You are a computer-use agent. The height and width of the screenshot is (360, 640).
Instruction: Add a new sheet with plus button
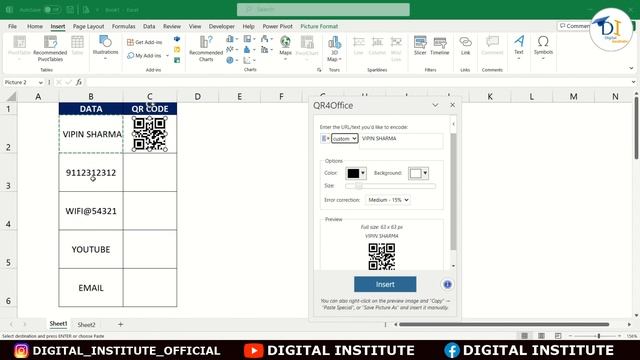[120, 324]
